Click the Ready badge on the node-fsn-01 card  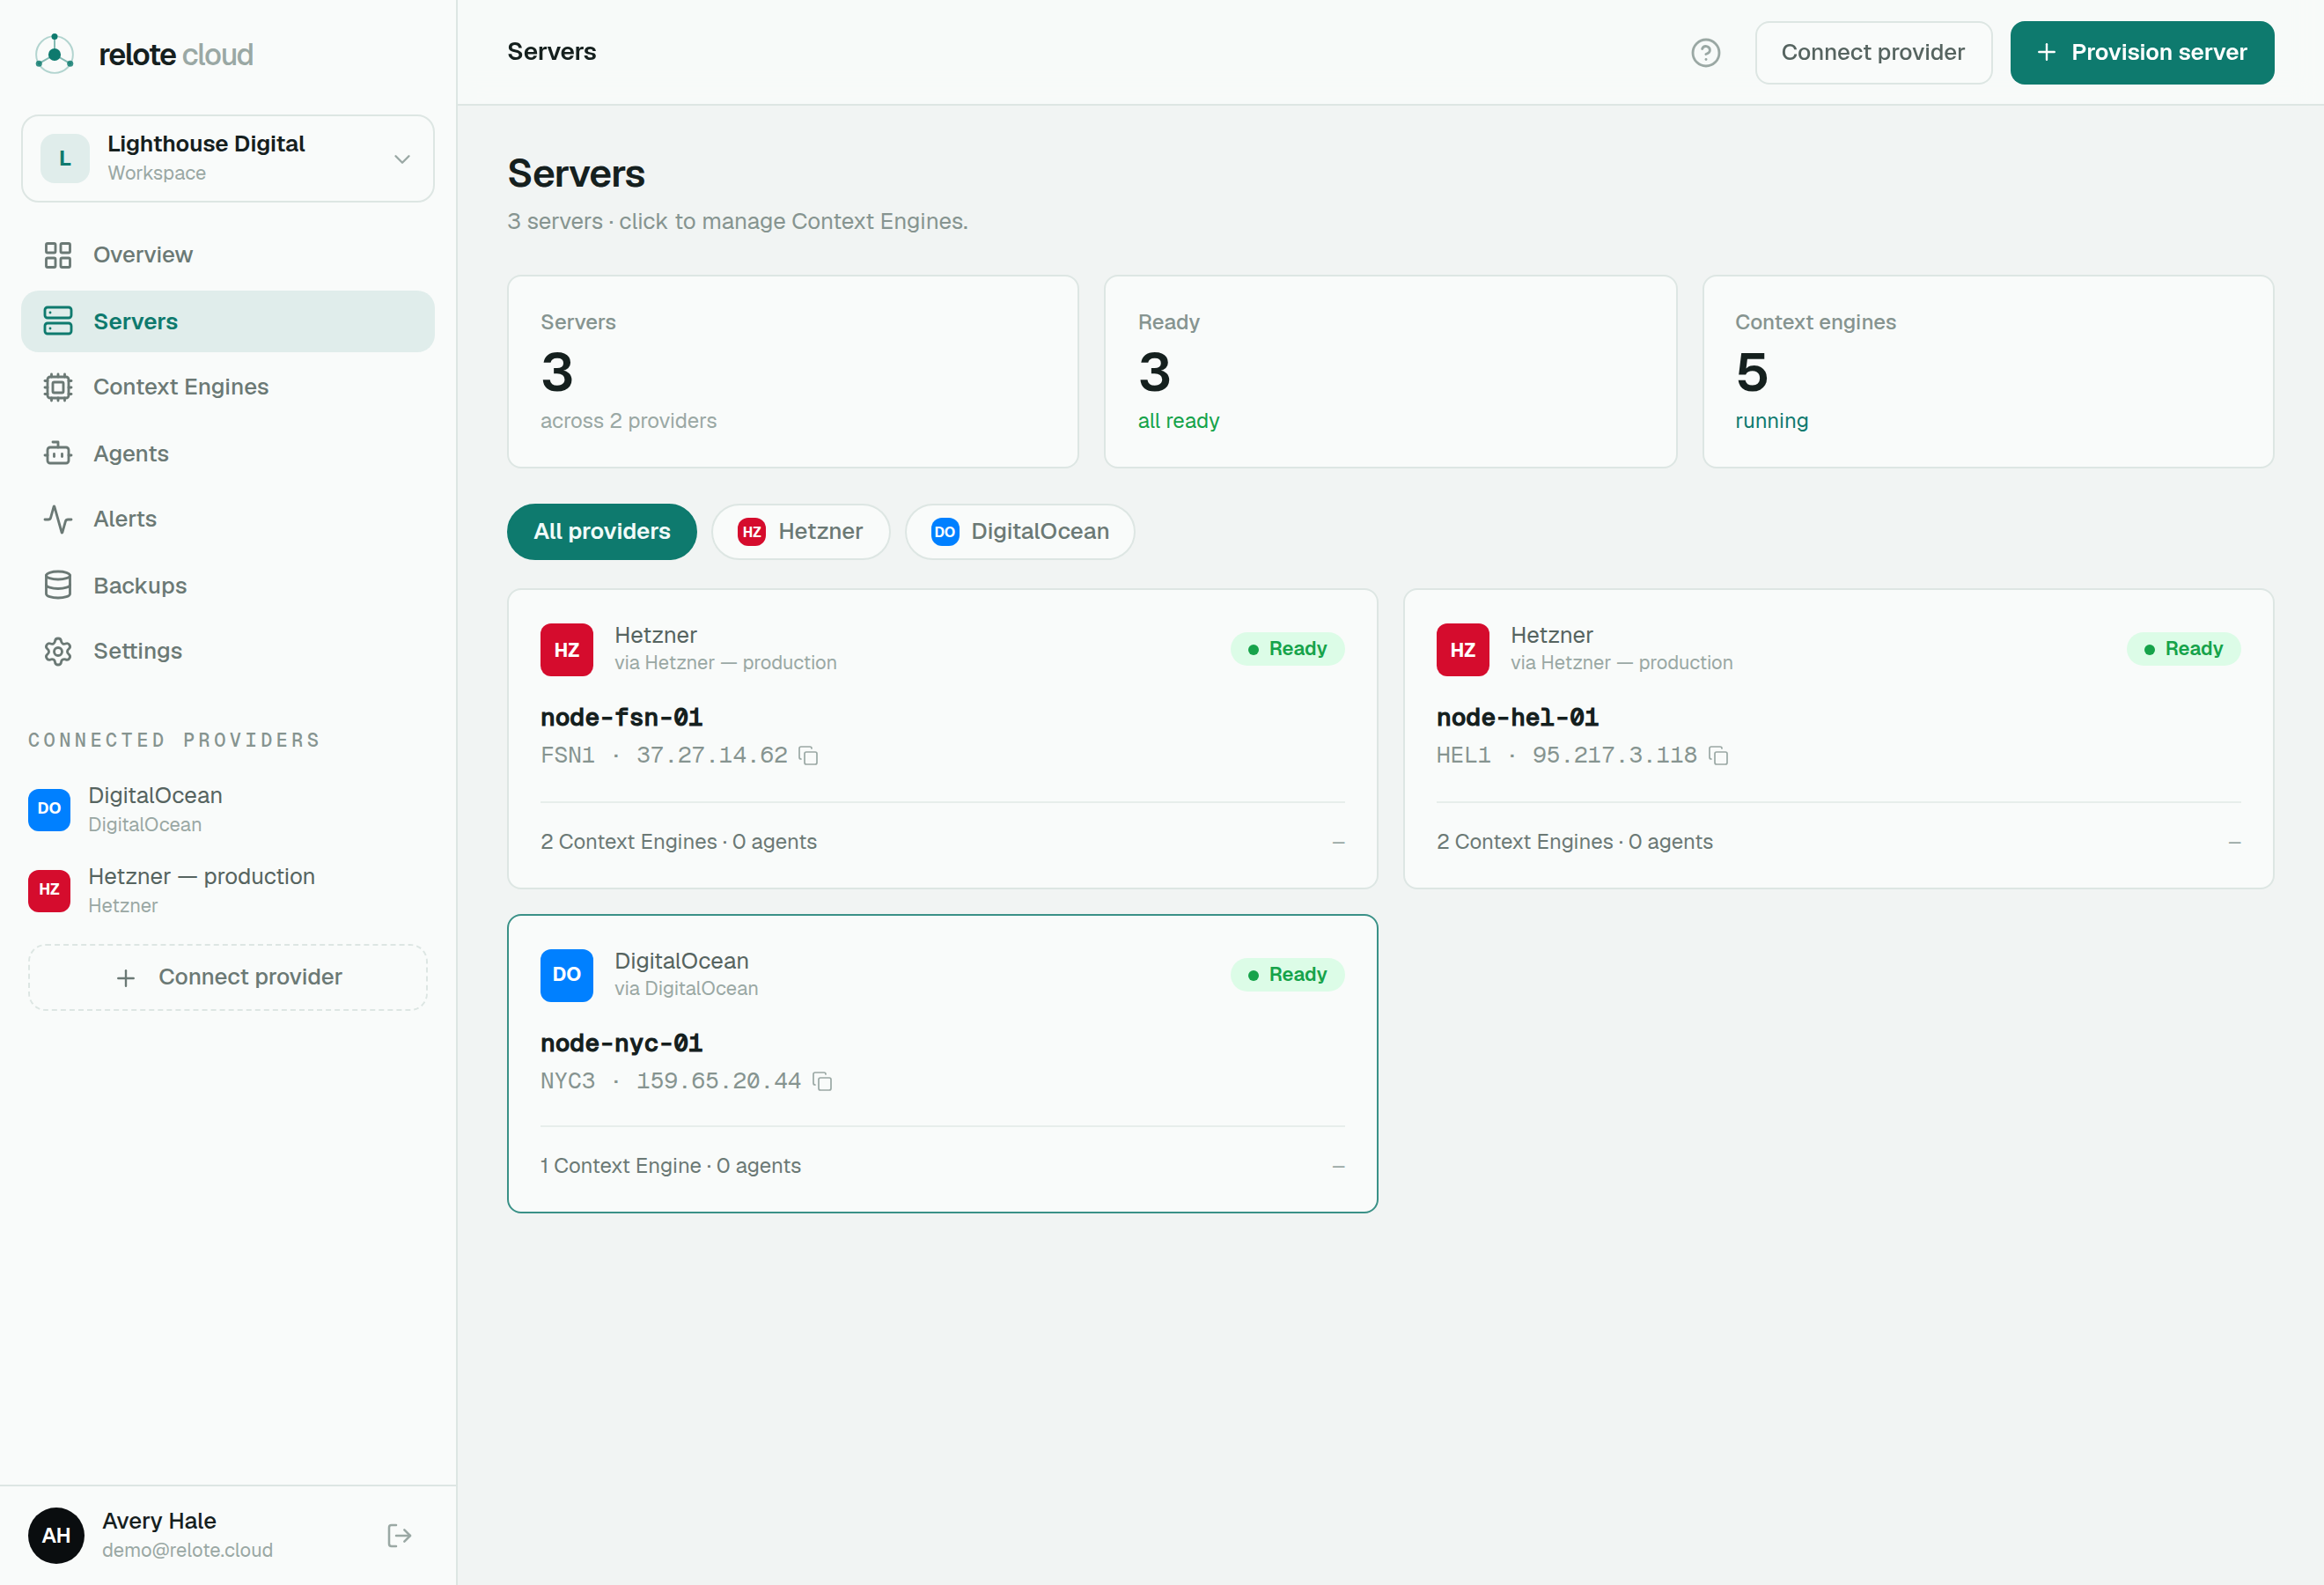coord(1287,649)
